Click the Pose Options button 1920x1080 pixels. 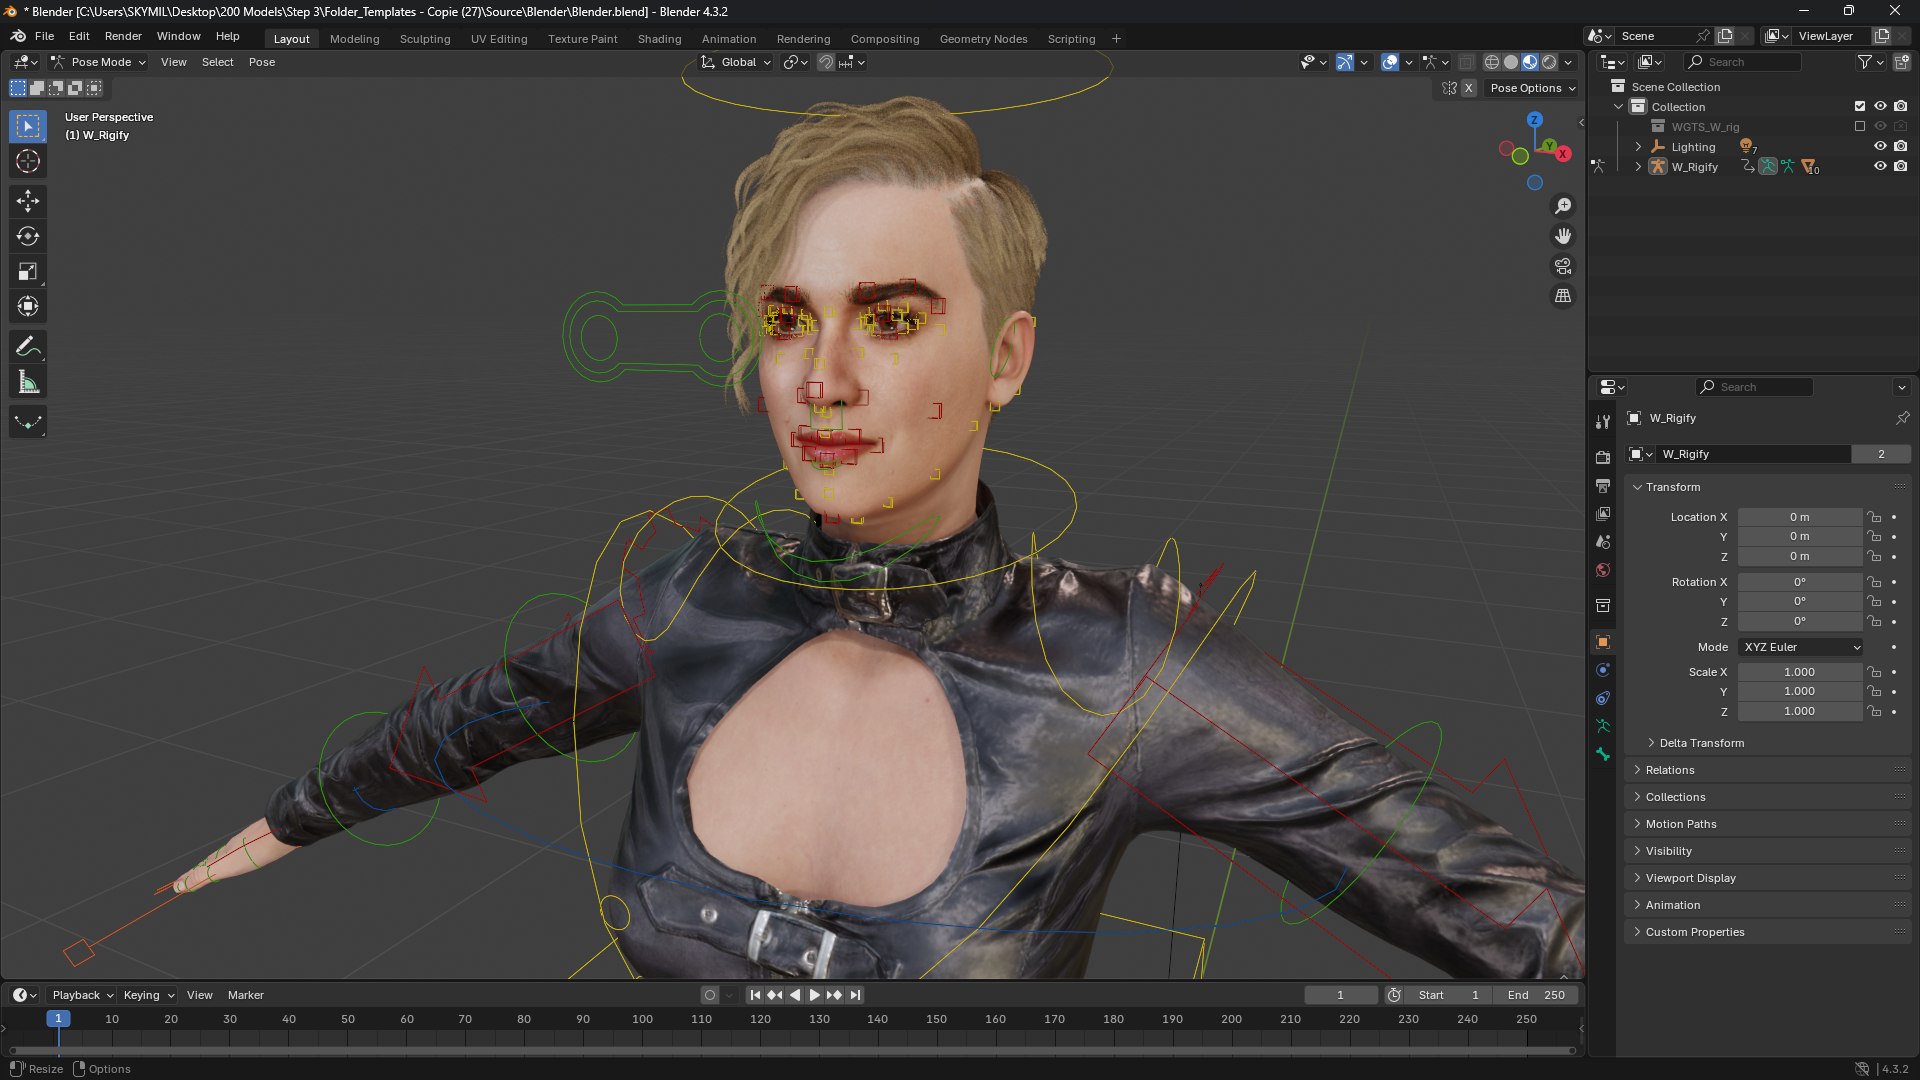(x=1531, y=88)
